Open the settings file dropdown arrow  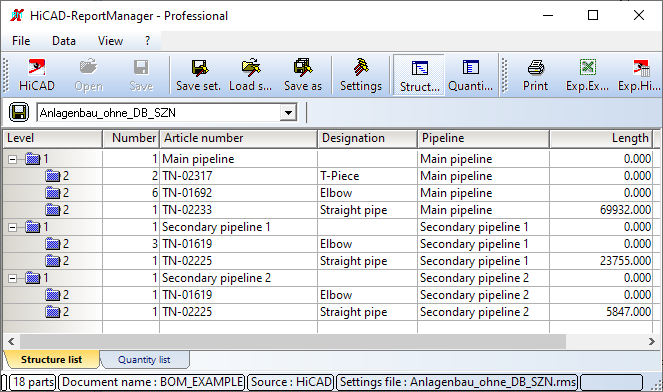(288, 113)
